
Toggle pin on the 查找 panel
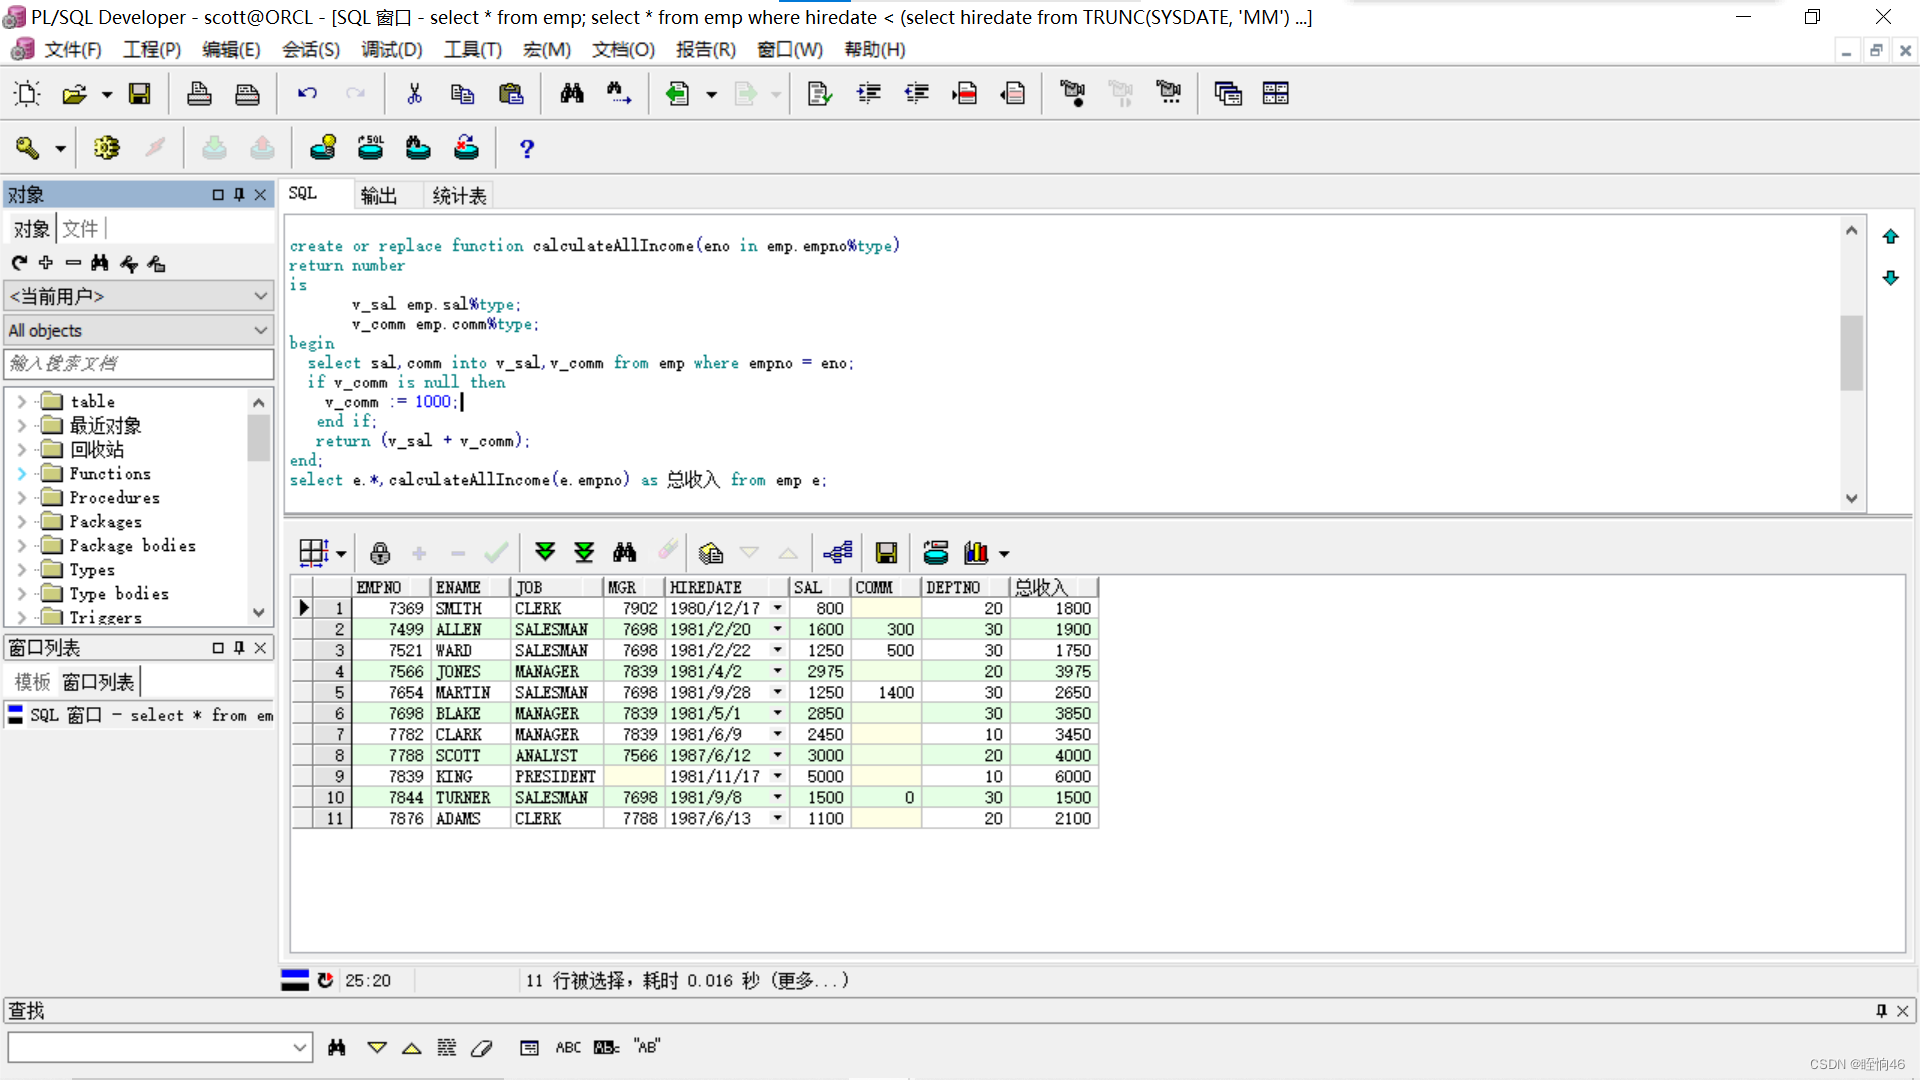pos(1881,1011)
